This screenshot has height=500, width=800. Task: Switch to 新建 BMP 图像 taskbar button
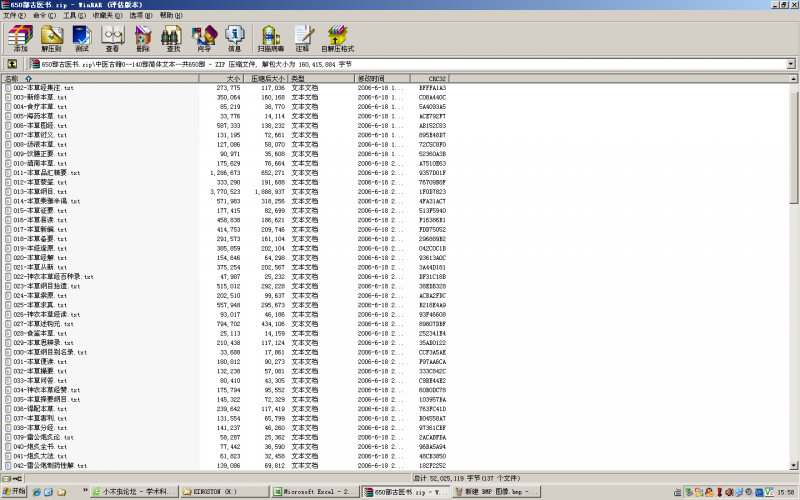pyautogui.click(x=496, y=492)
